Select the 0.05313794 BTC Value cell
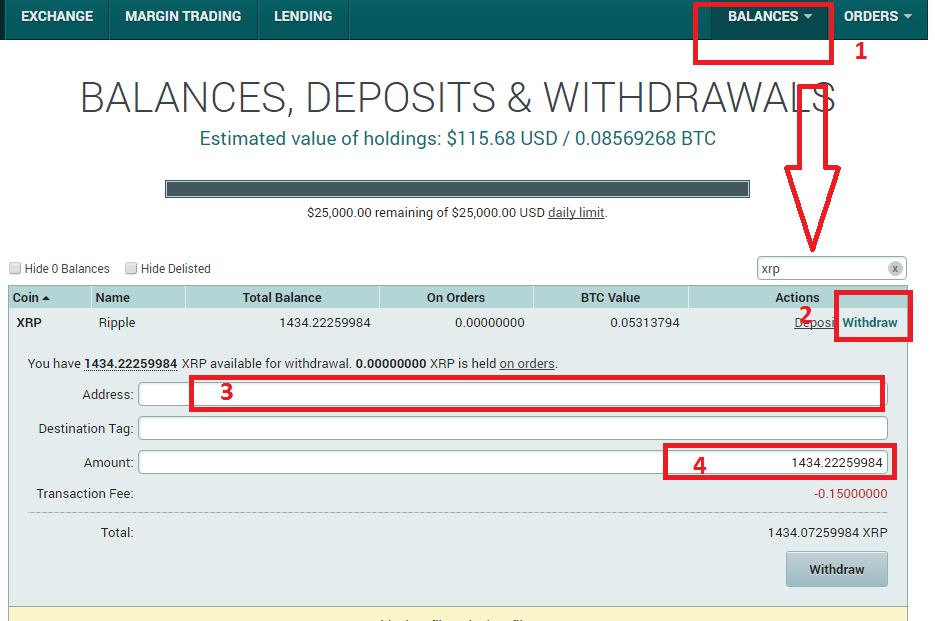This screenshot has width=935, height=621. click(x=645, y=323)
